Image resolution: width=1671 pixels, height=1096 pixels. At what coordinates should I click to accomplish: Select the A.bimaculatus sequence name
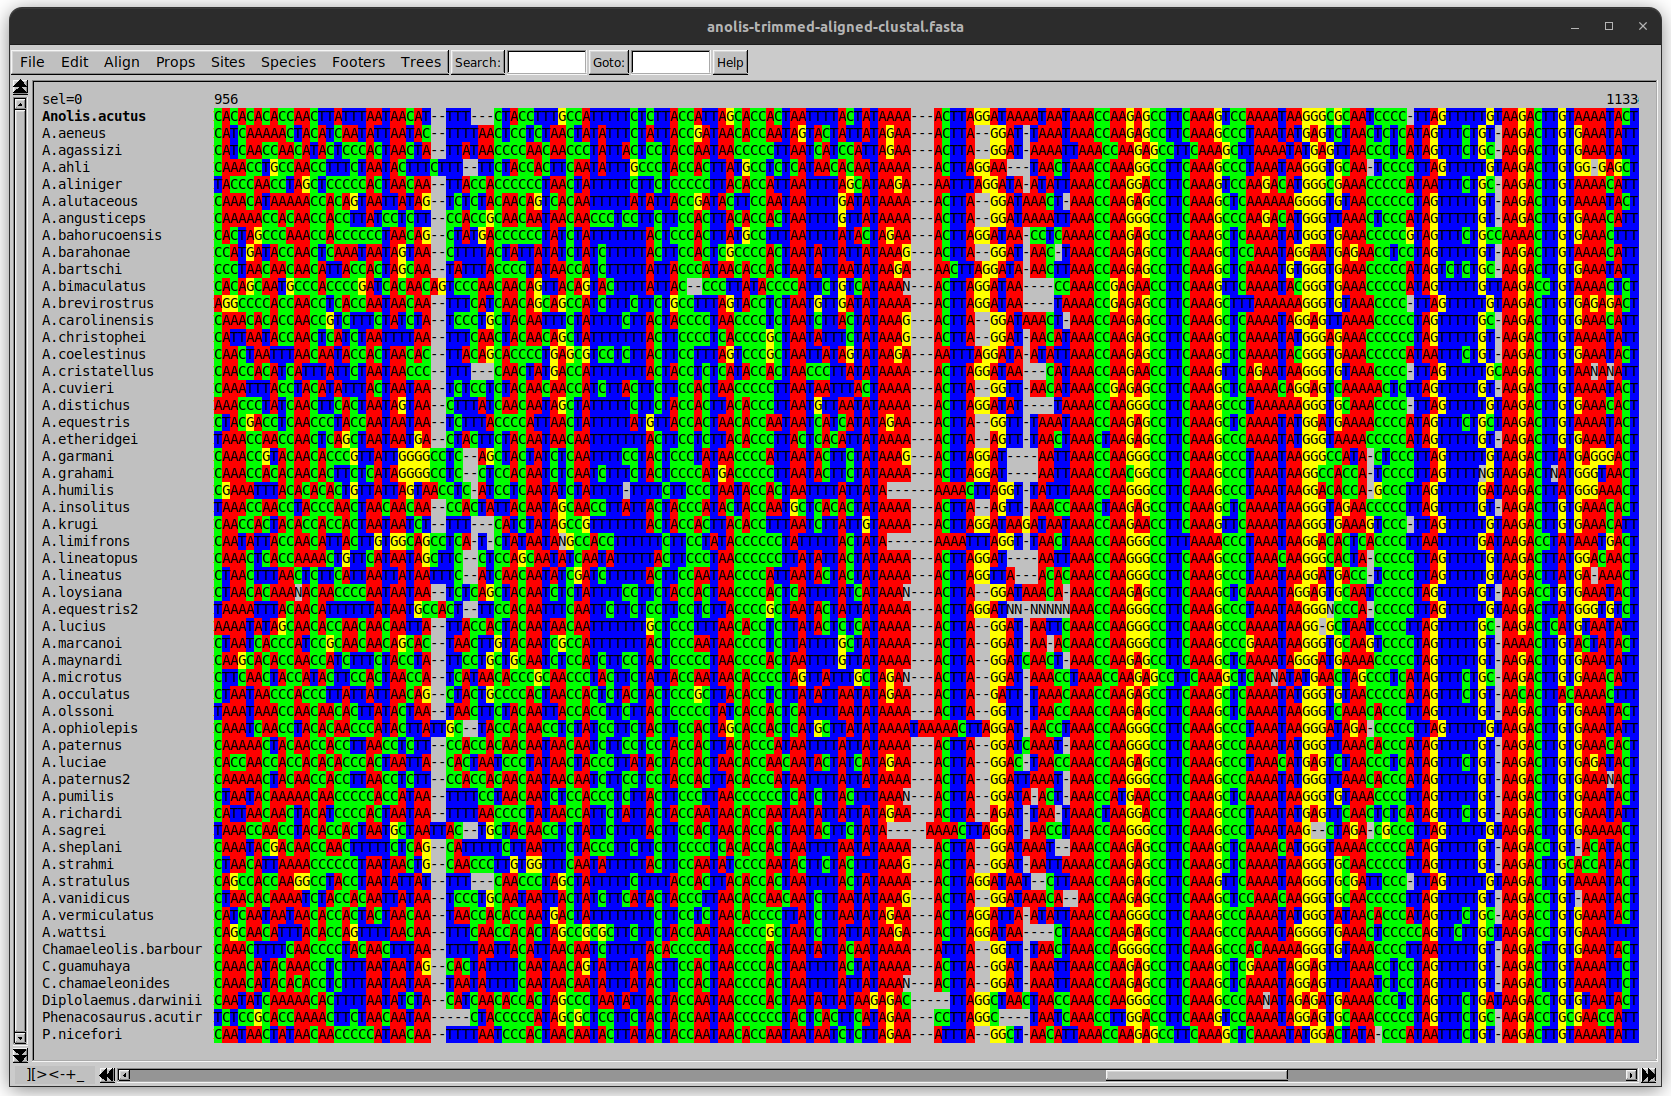pyautogui.click(x=94, y=286)
